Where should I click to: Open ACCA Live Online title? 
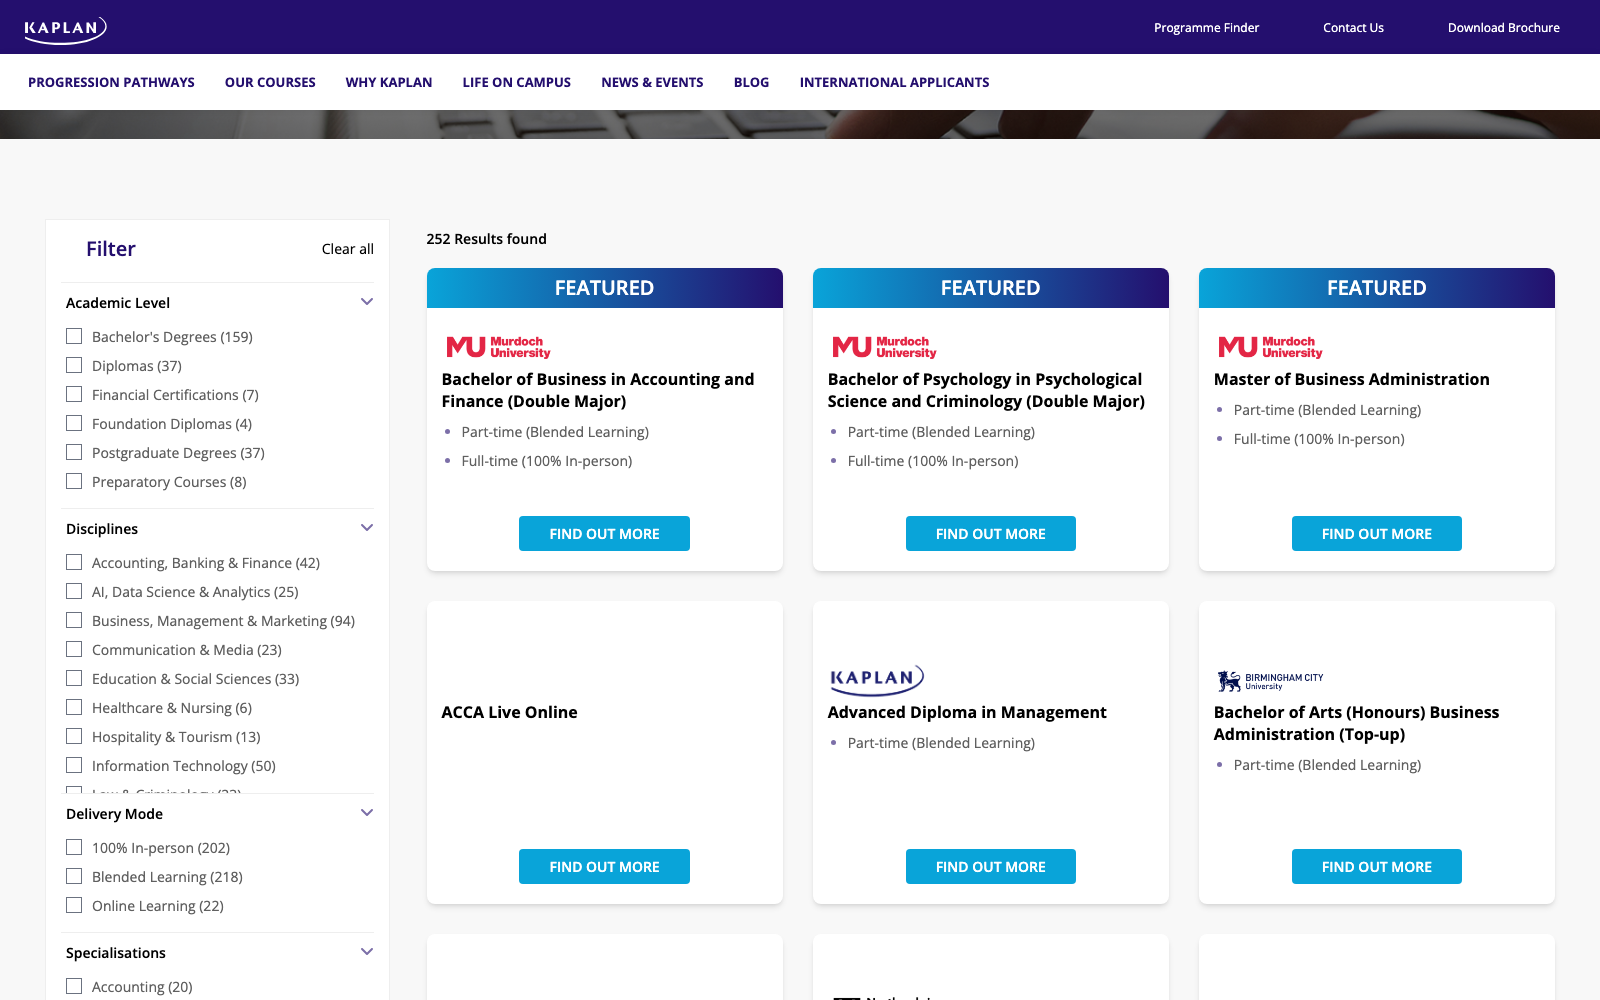(x=510, y=712)
